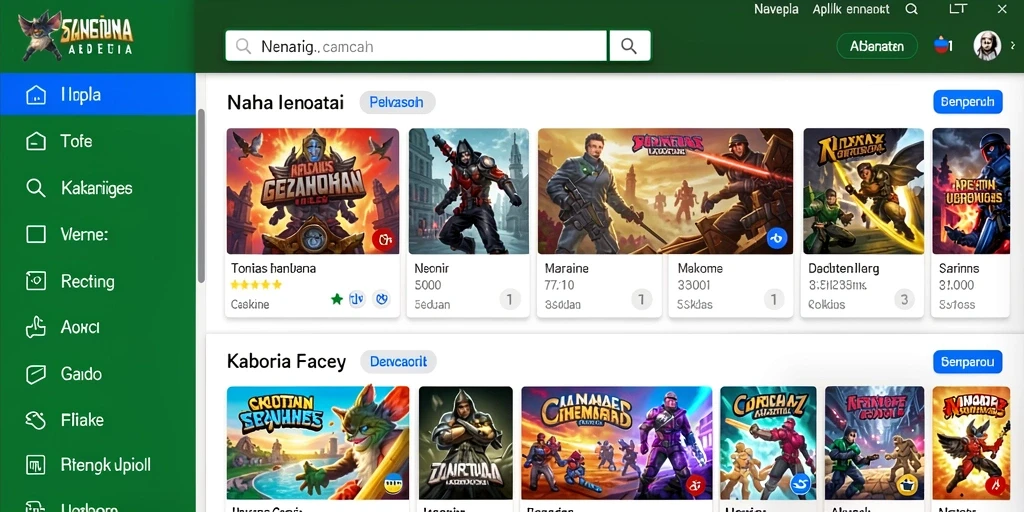Click the Makome title text
The width and height of the screenshot is (1024, 512).
pos(700,268)
